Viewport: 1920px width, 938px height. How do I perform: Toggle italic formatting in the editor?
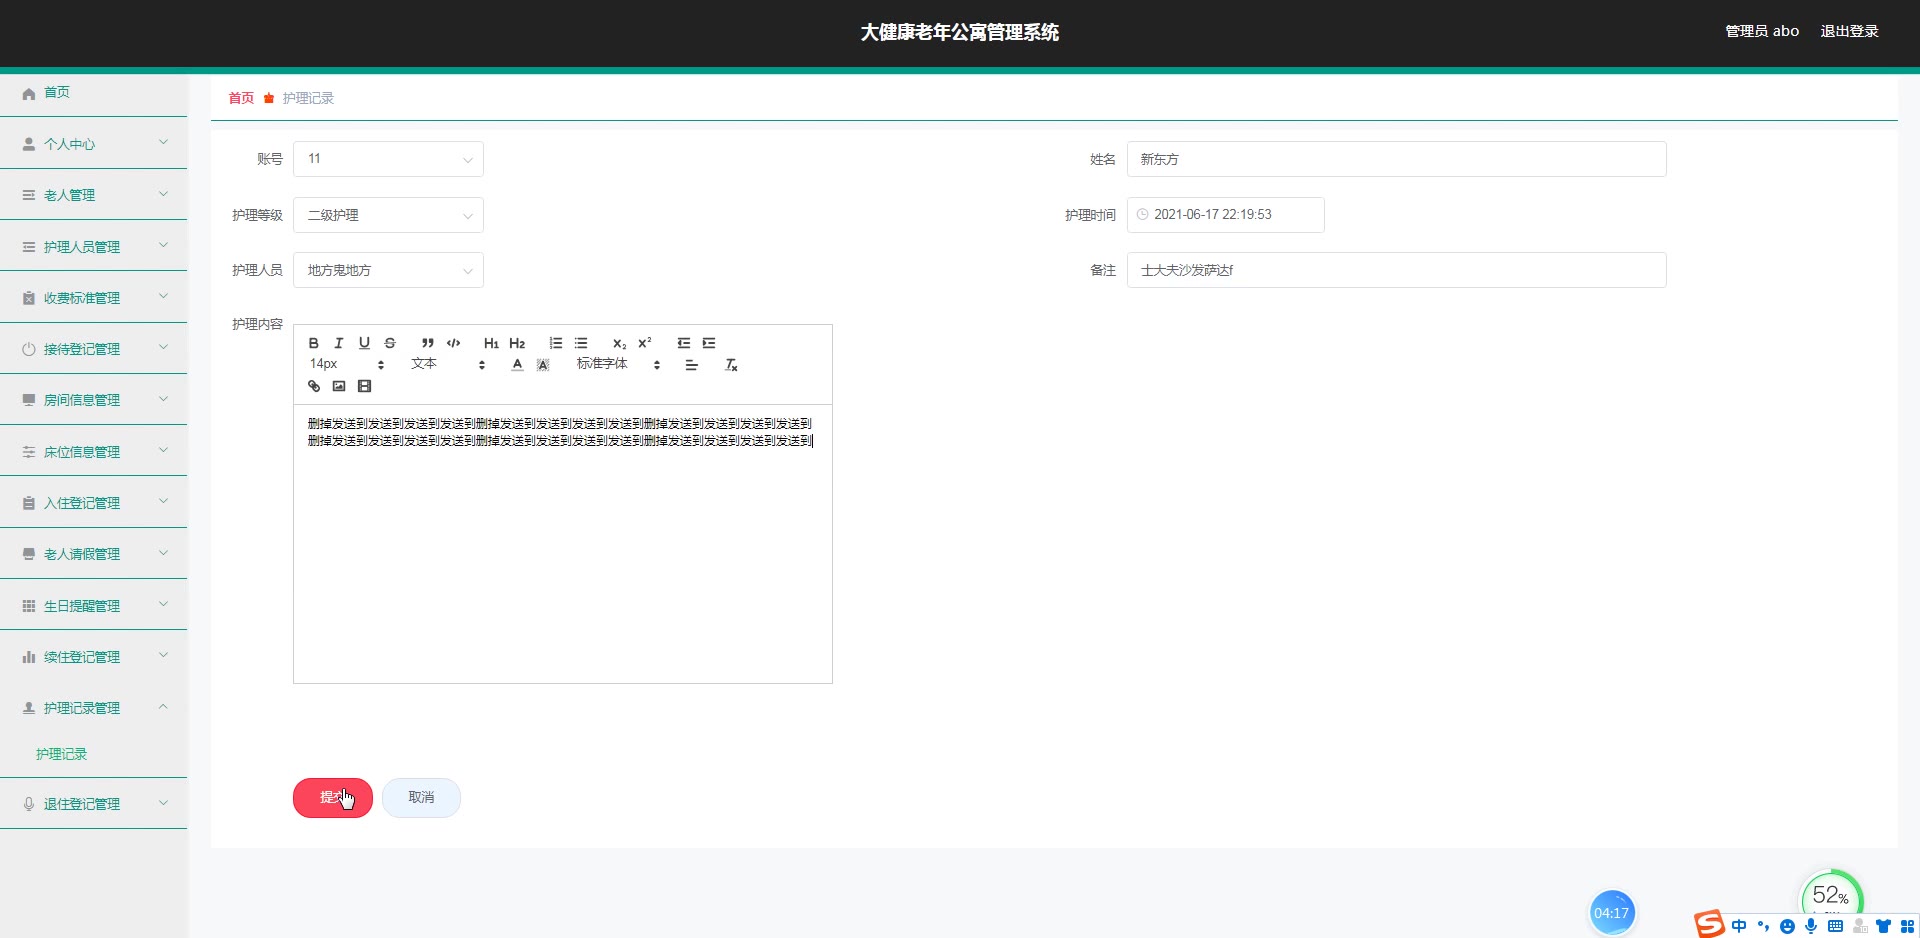[x=339, y=343]
